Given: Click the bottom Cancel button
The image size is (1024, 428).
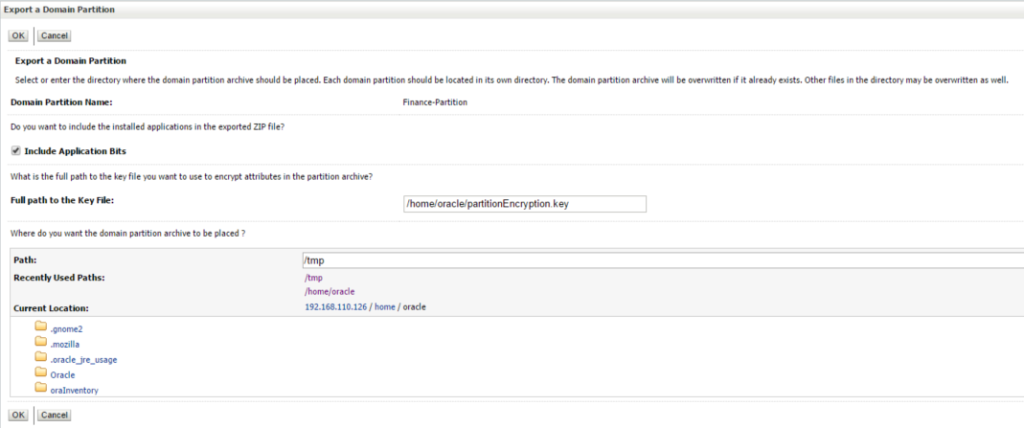Looking at the screenshot, I should (54, 415).
